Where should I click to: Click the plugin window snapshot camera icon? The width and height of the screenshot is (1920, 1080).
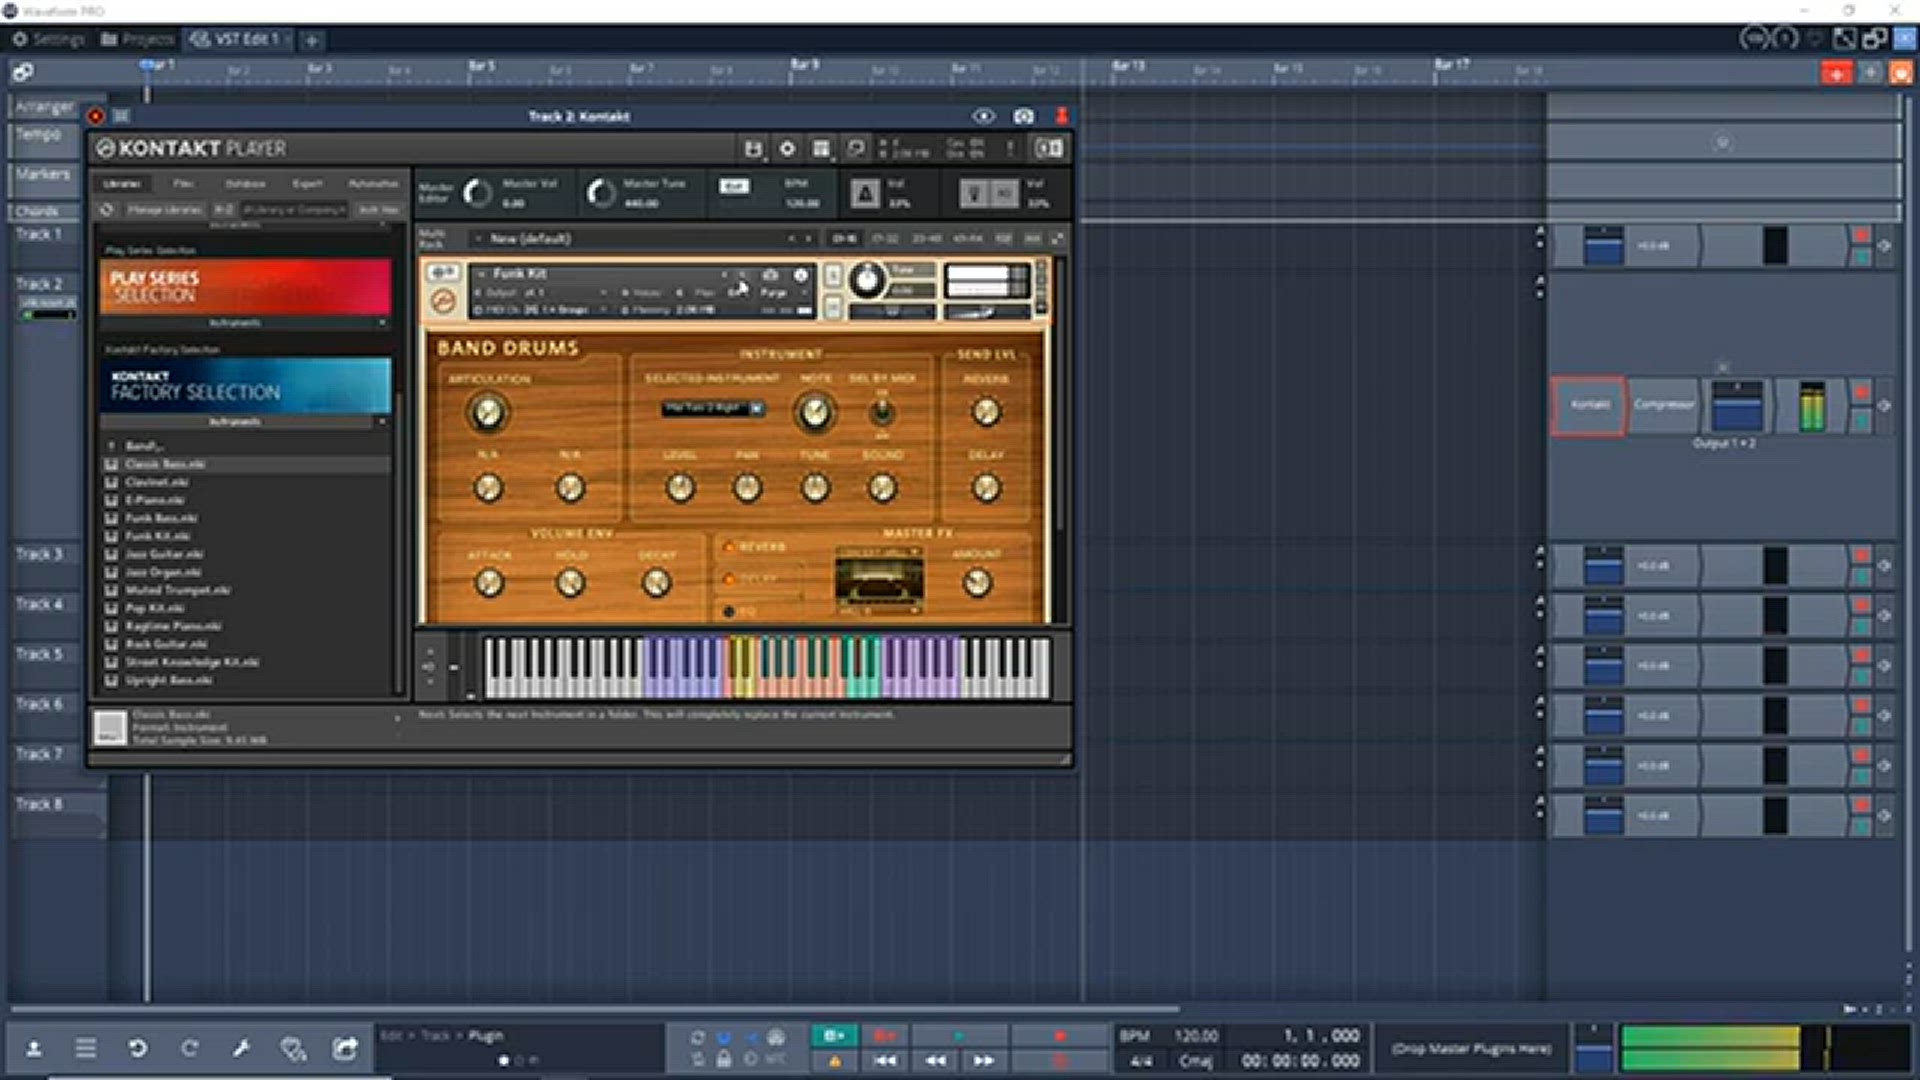(1023, 117)
